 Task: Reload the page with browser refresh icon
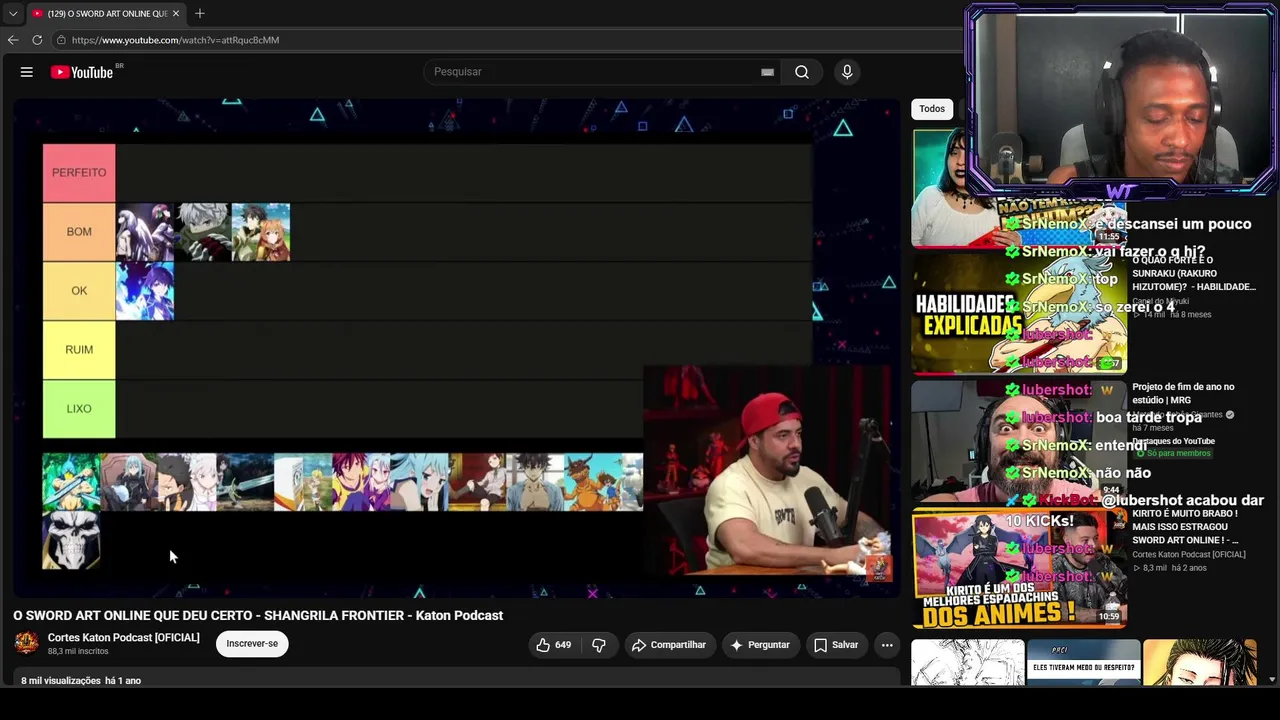tap(37, 40)
